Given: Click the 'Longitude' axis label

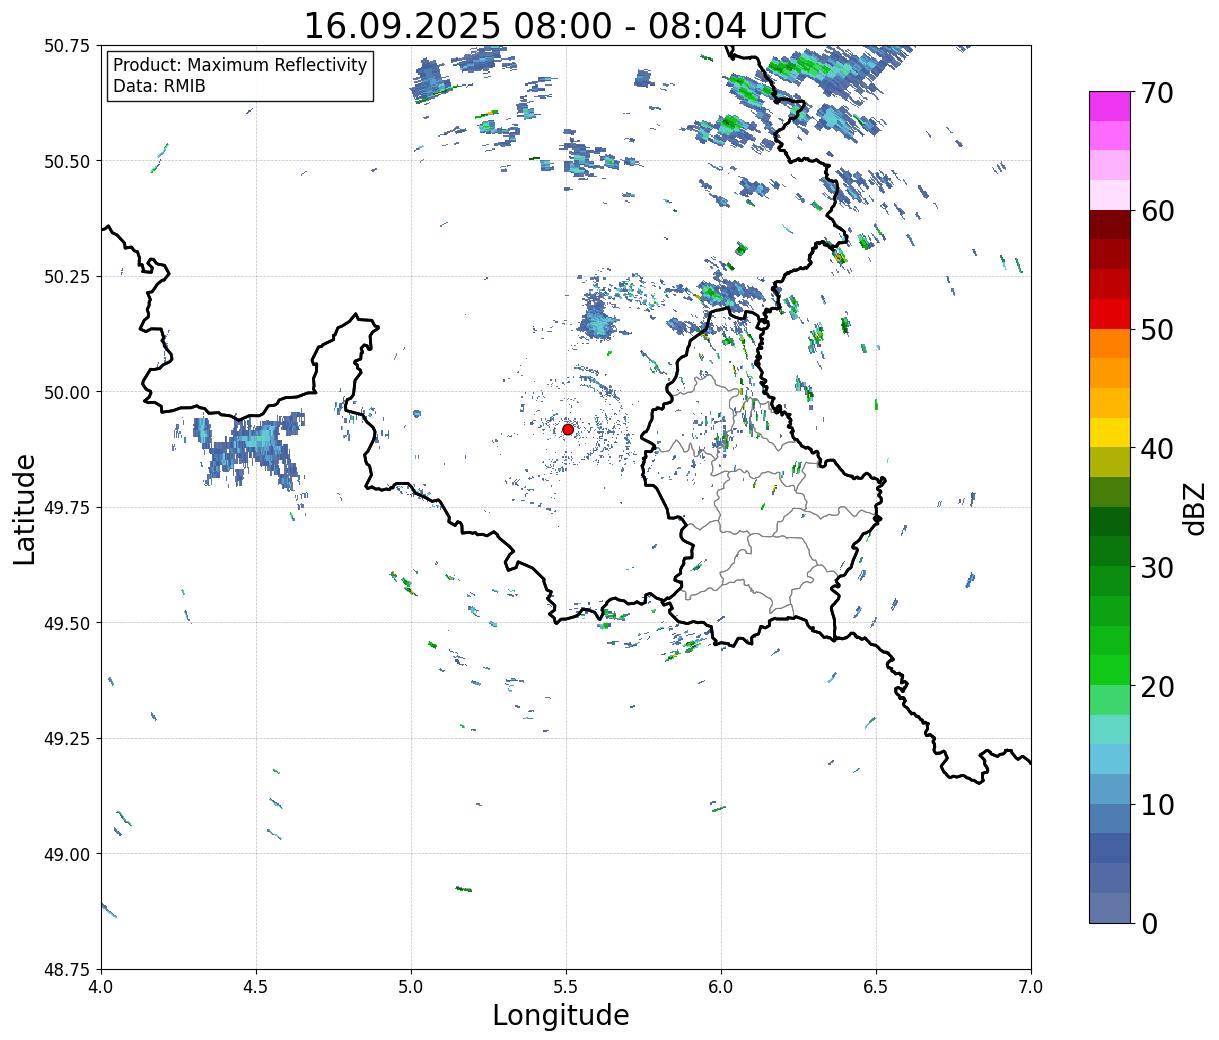Looking at the screenshot, I should (x=561, y=1015).
